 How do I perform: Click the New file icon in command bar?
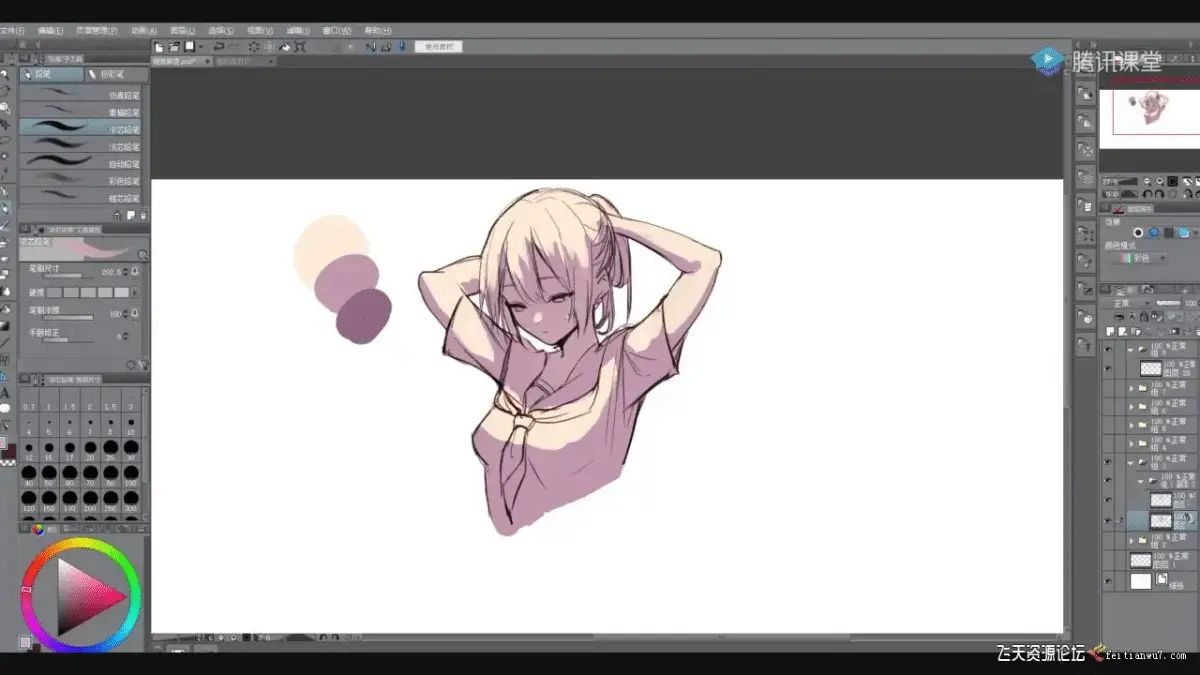tap(159, 47)
